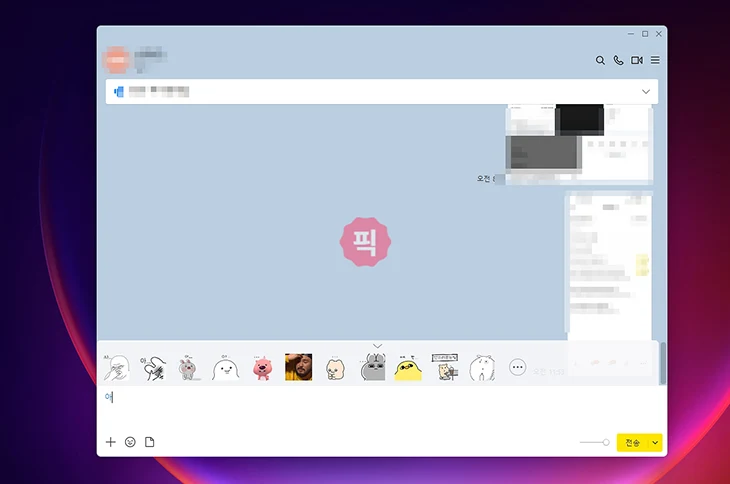Image resolution: width=730 pixels, height=484 pixels.
Task: Pick the gray rabbit with glasses emoticon
Action: (373, 367)
